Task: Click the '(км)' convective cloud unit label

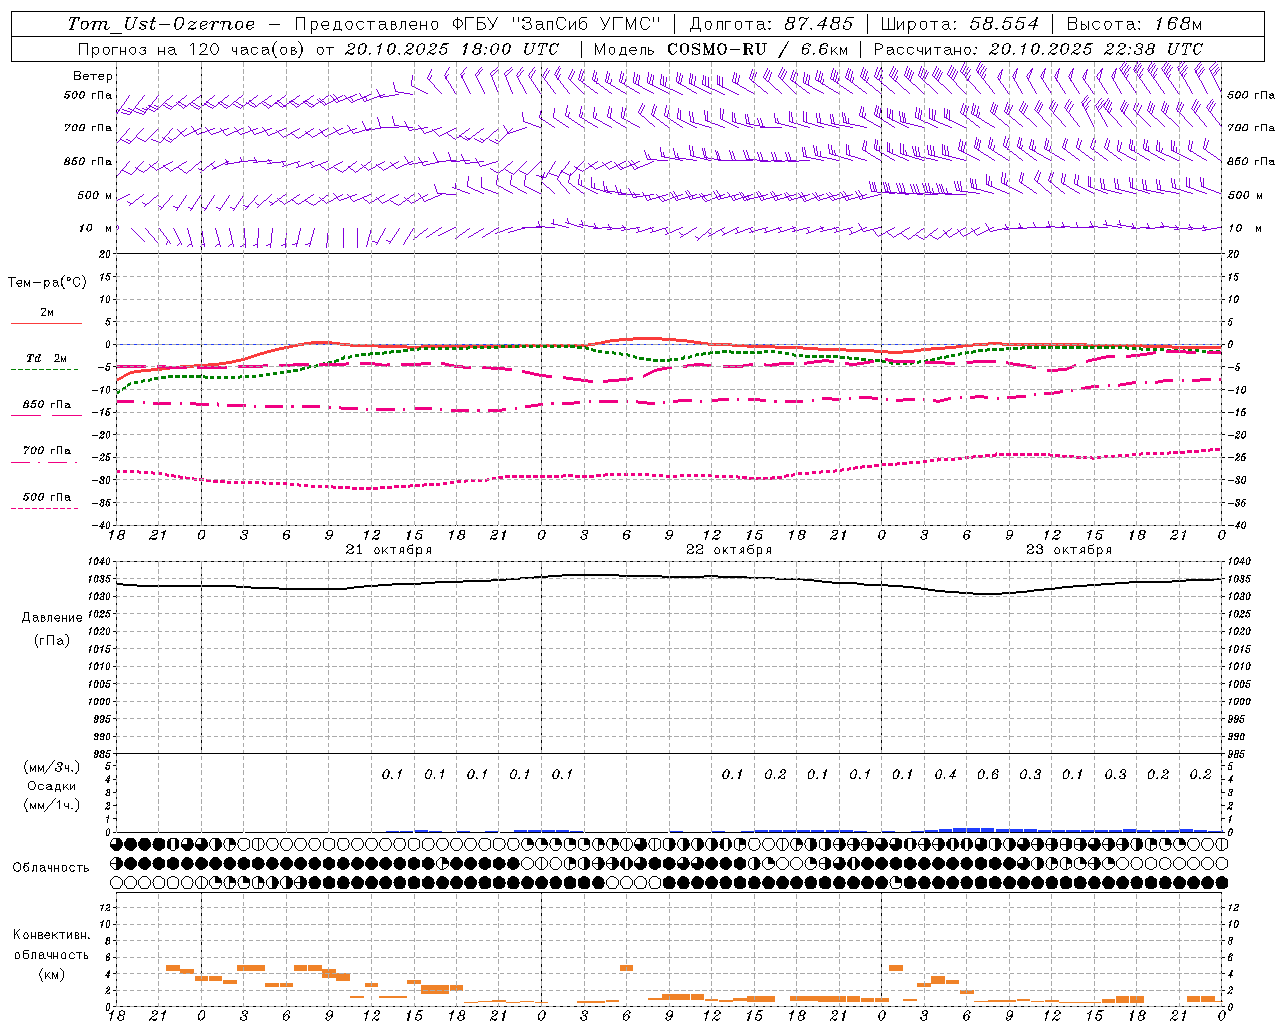Action: [x=52, y=974]
